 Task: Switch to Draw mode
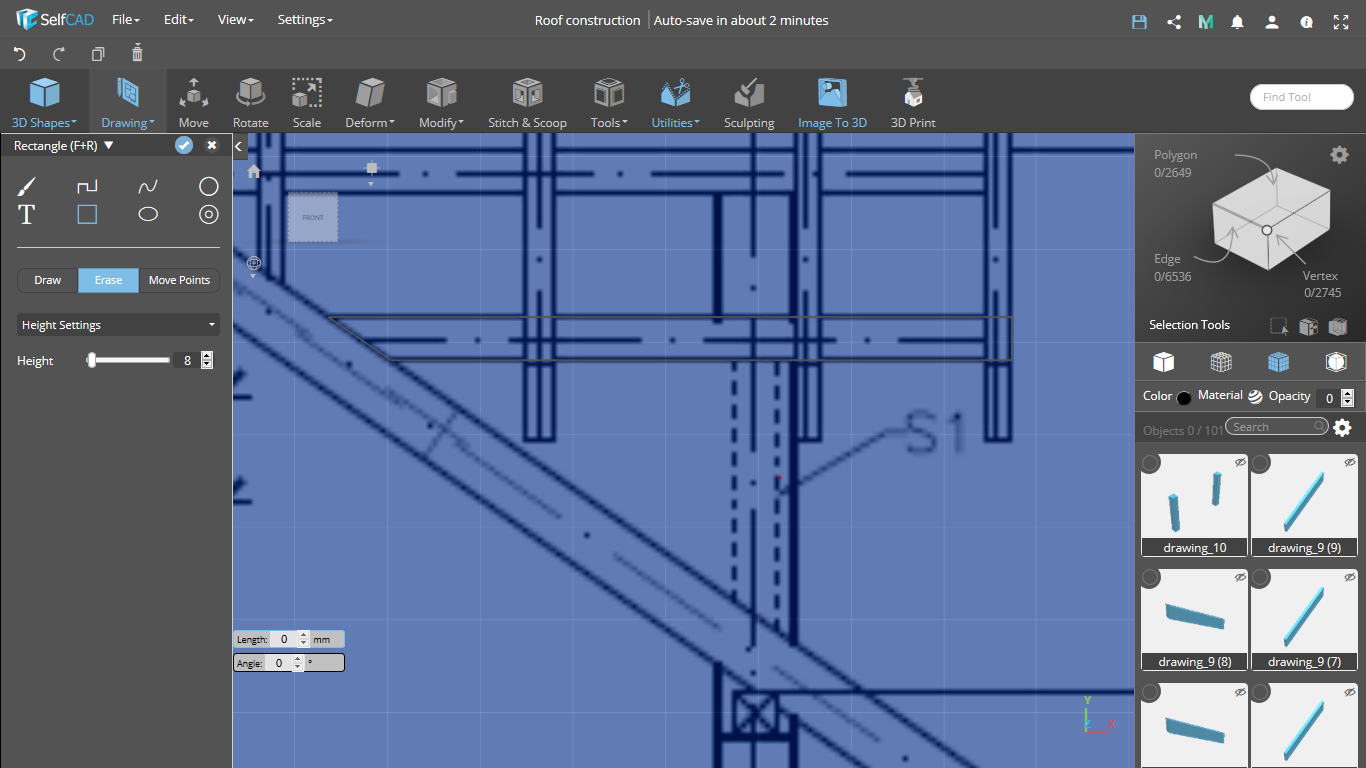pyautogui.click(x=48, y=280)
